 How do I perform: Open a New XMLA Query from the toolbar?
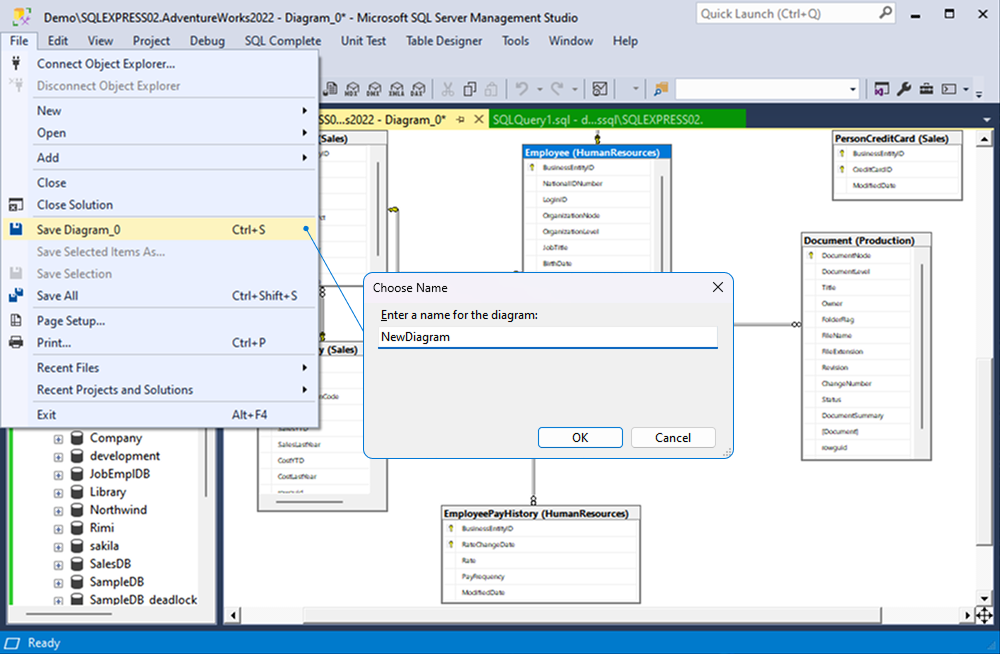[x=396, y=88]
